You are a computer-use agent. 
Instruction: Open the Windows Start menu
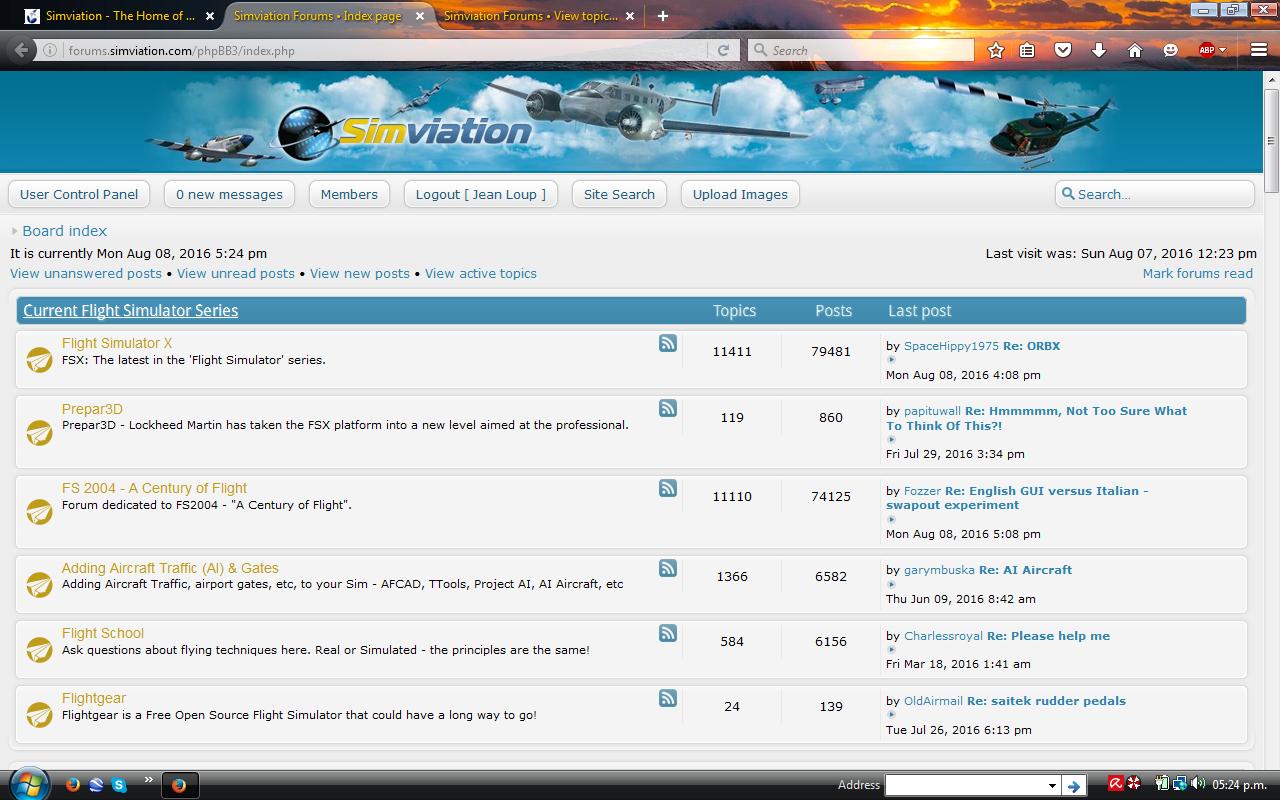27,784
